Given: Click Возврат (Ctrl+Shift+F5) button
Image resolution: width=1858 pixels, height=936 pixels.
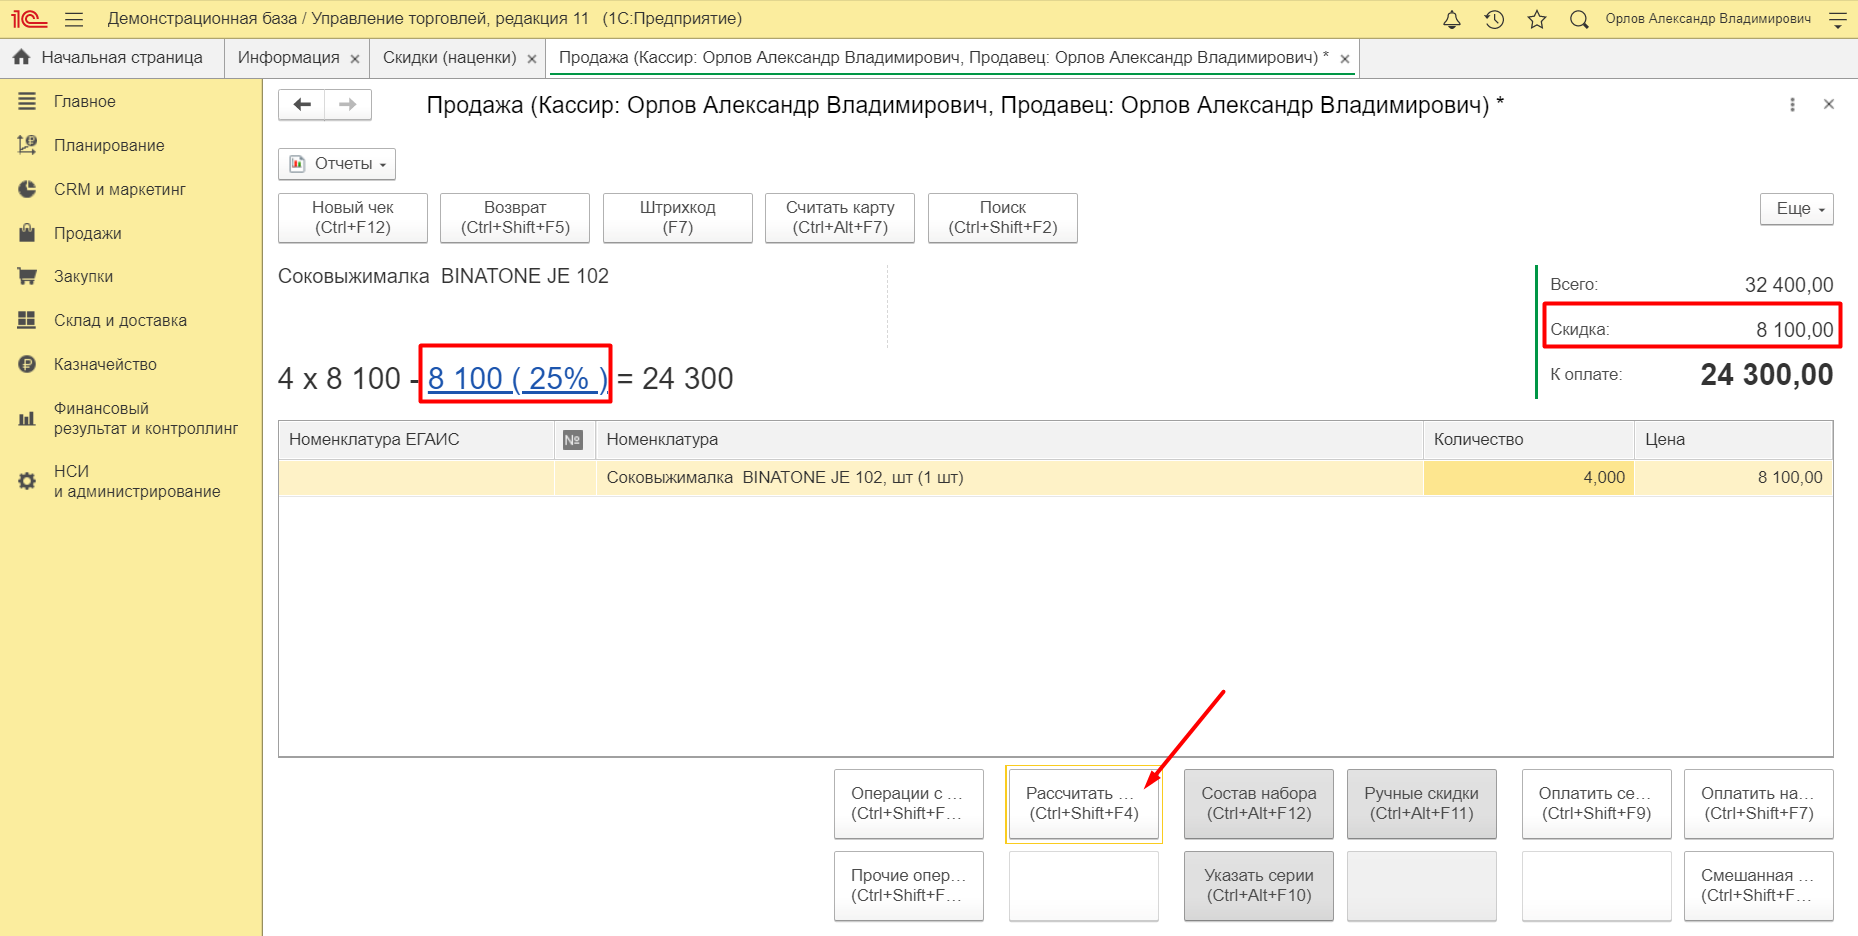Looking at the screenshot, I should pyautogui.click(x=515, y=218).
